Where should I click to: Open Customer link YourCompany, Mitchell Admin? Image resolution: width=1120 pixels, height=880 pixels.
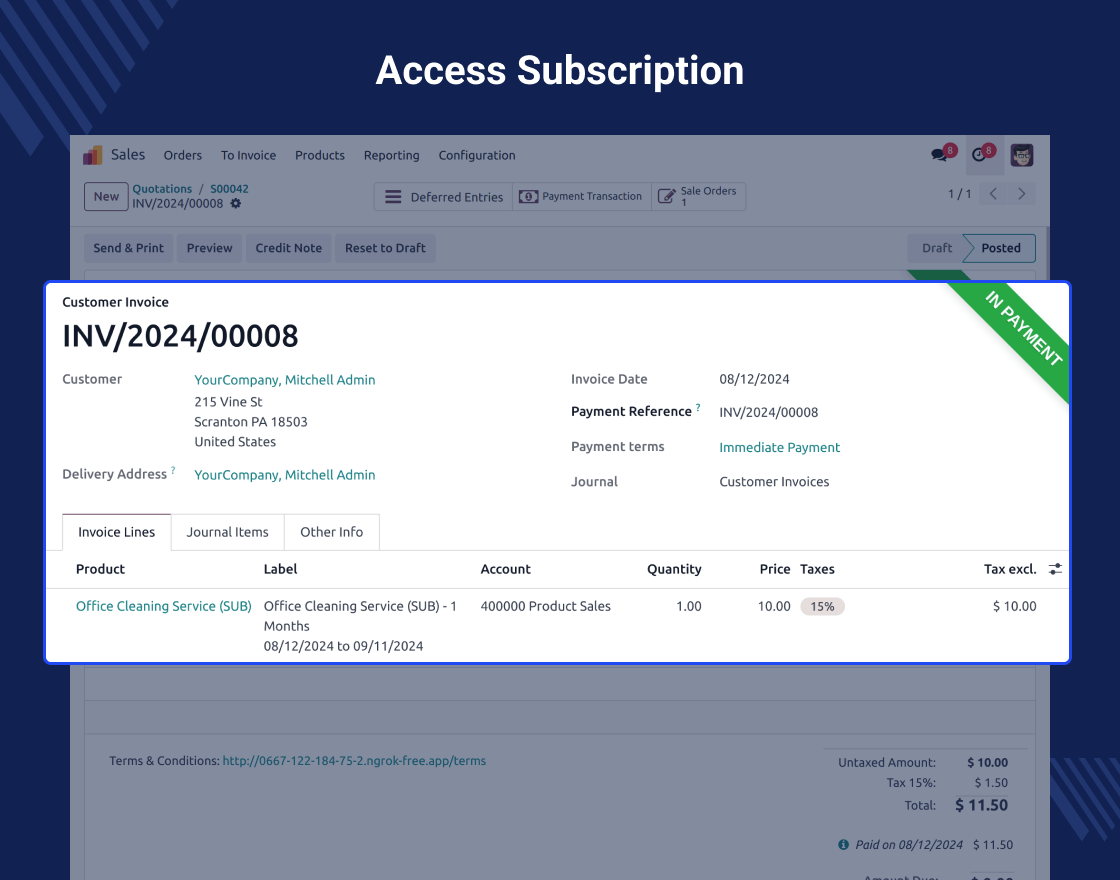point(284,380)
